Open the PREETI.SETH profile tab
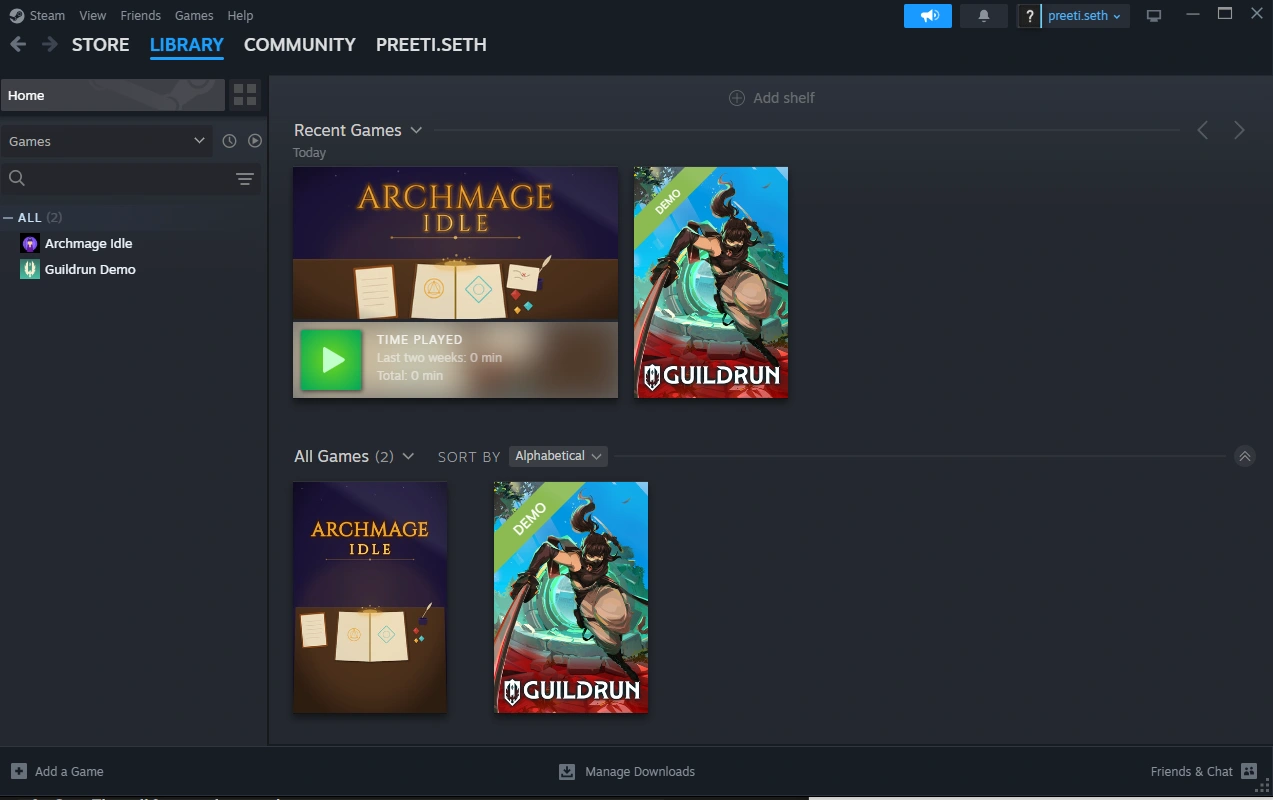Image resolution: width=1273 pixels, height=800 pixels. click(x=431, y=45)
